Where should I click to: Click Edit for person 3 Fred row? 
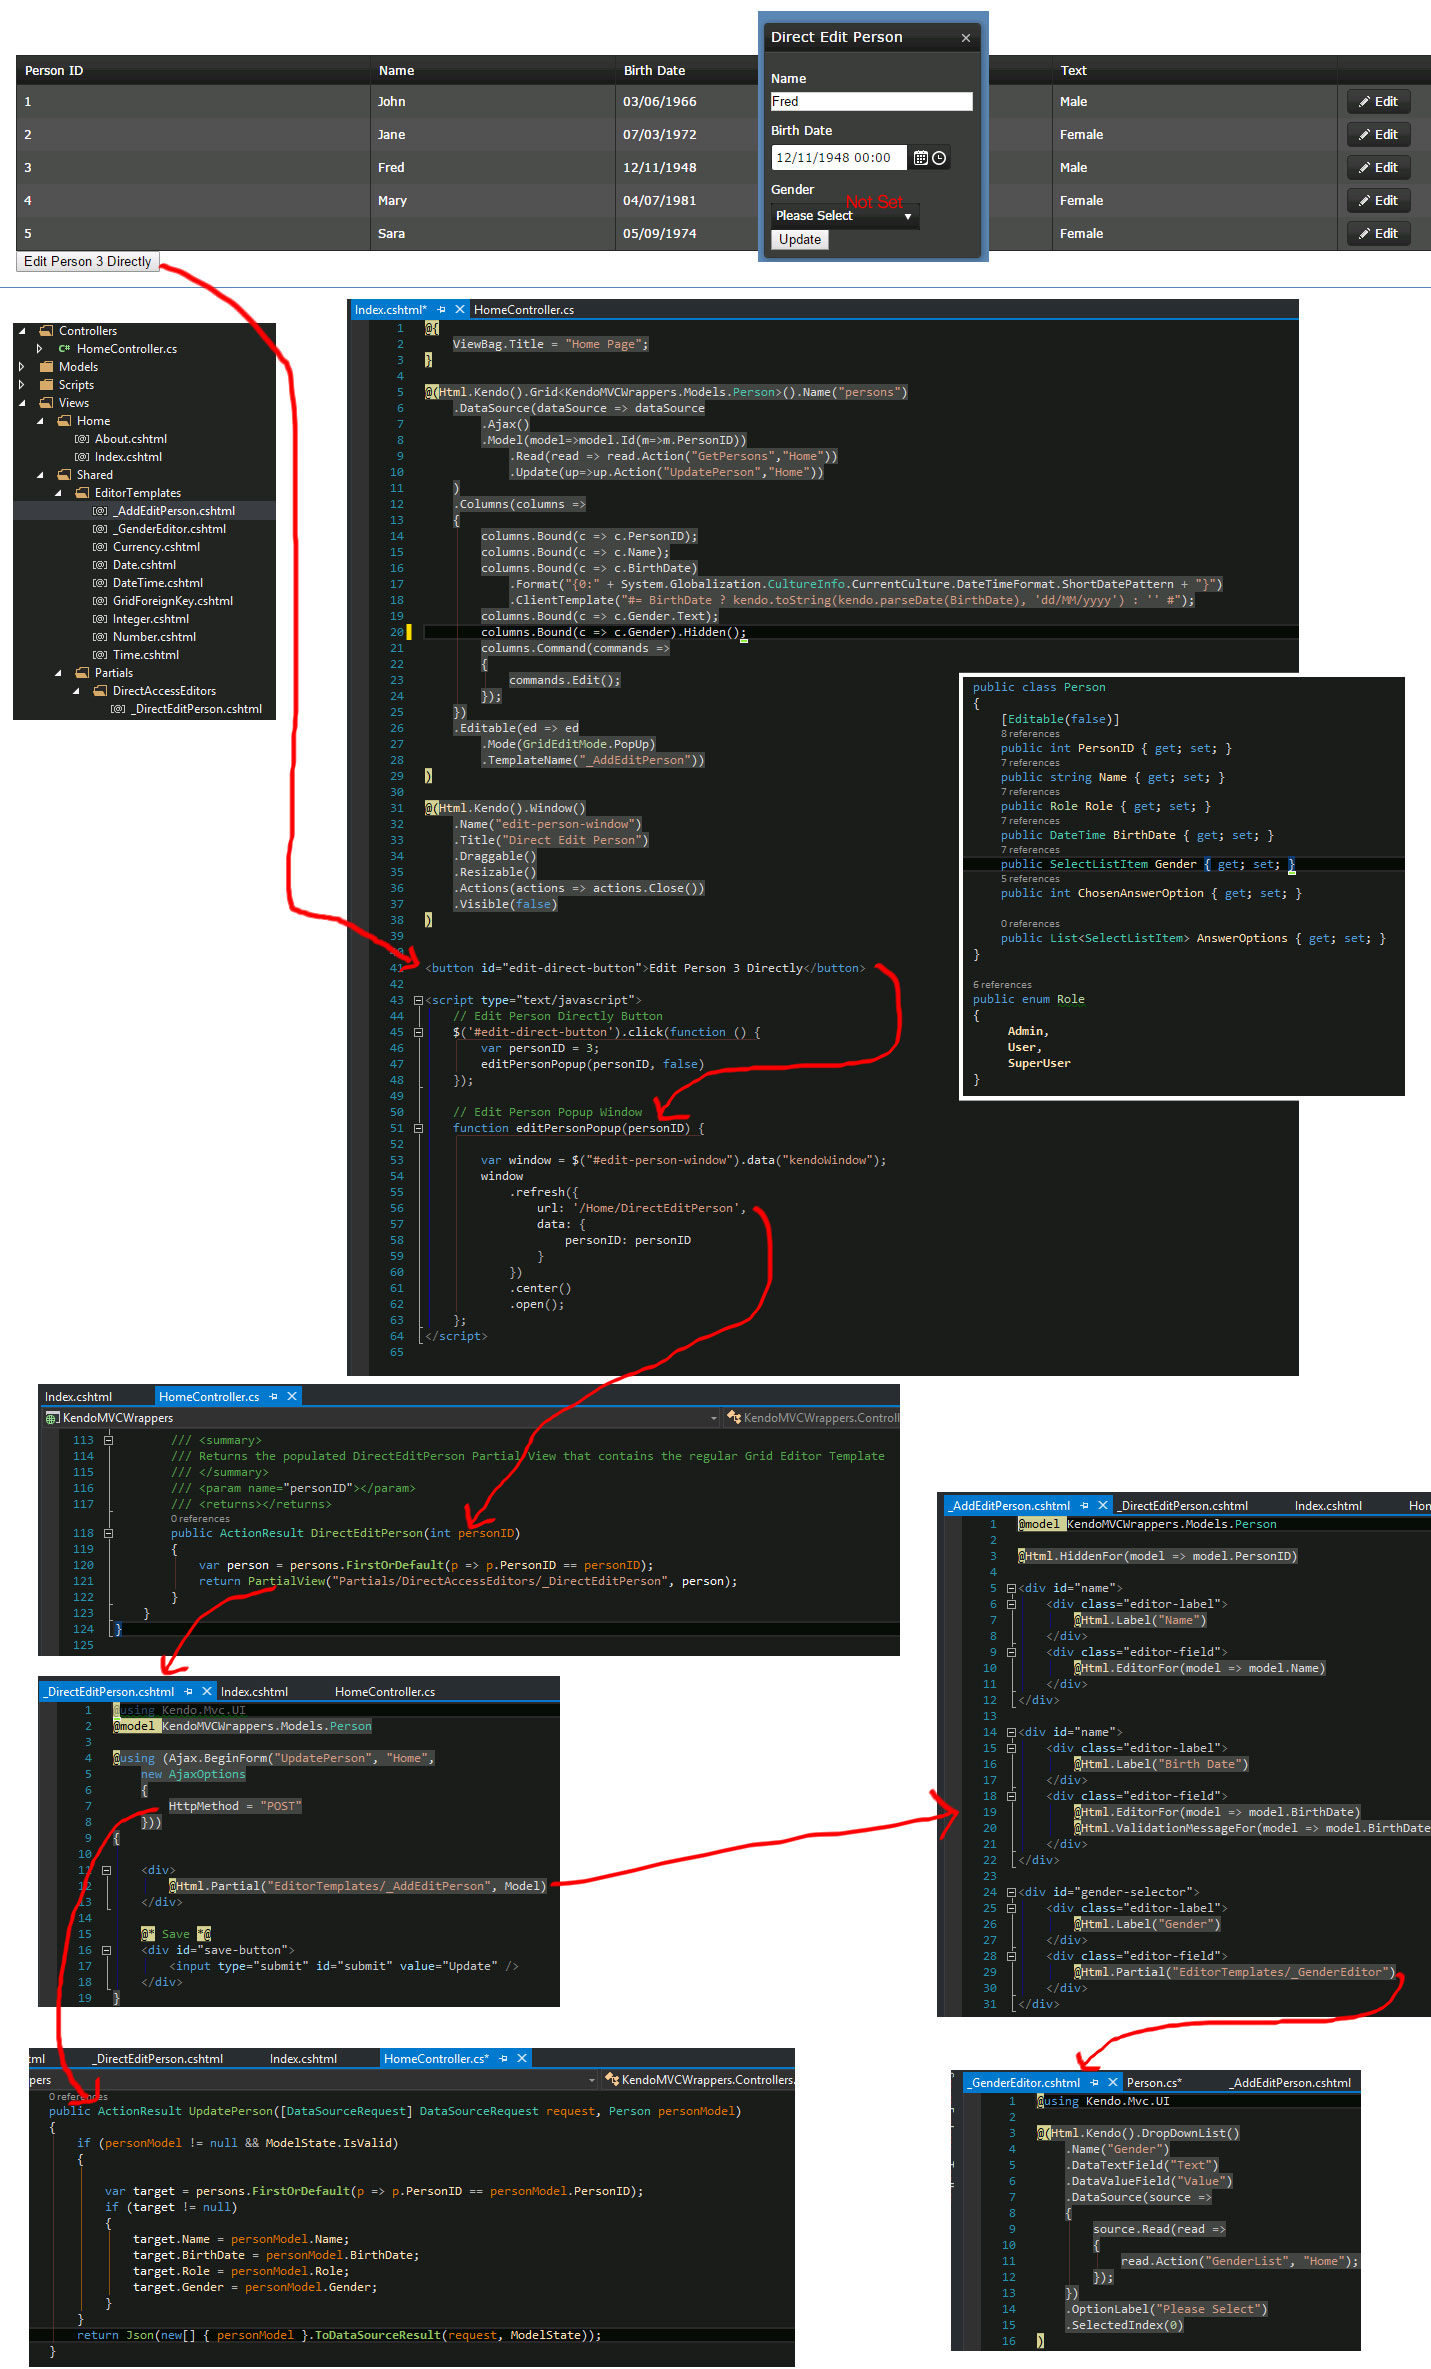click(1379, 168)
